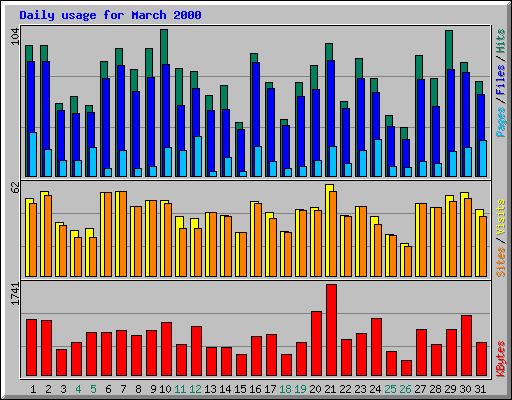Select the green weekend day 18 label
Image resolution: width=512 pixels, height=400 pixels.
point(285,389)
